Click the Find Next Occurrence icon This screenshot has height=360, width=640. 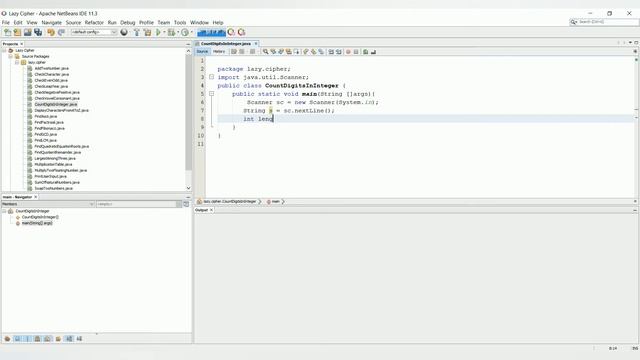coord(281,52)
